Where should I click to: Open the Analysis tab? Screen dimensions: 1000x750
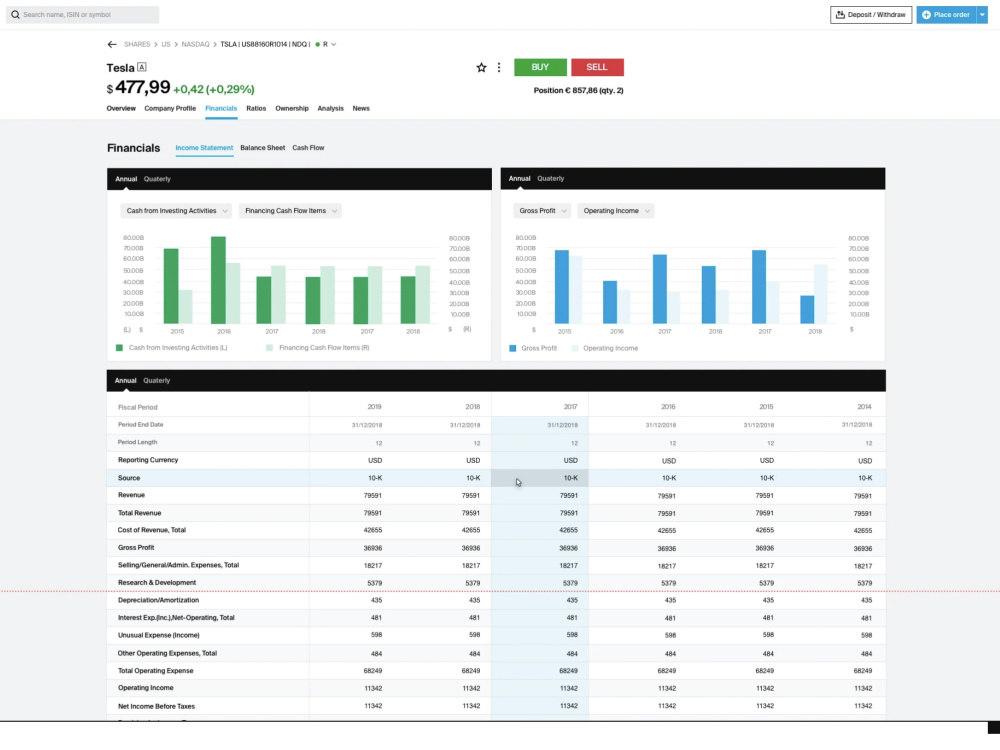click(x=330, y=108)
